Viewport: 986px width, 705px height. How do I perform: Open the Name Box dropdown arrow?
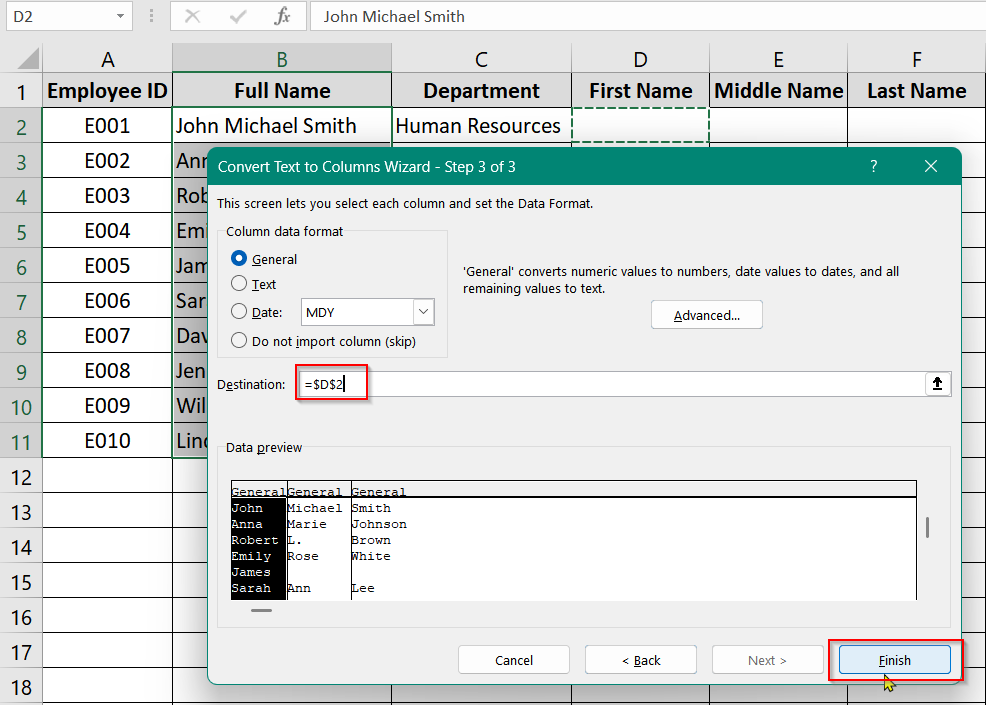point(120,16)
